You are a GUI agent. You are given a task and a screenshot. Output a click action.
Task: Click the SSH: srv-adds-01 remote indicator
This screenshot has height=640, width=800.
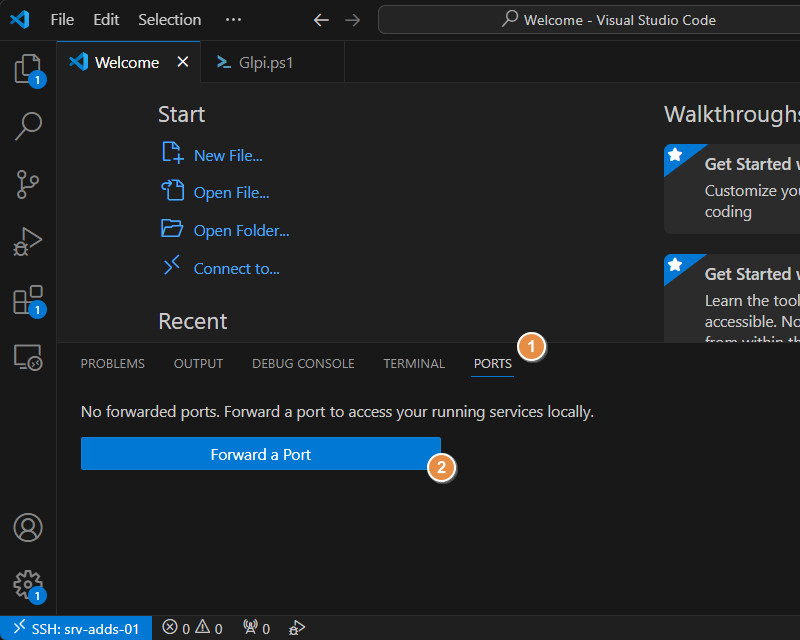pos(76,628)
